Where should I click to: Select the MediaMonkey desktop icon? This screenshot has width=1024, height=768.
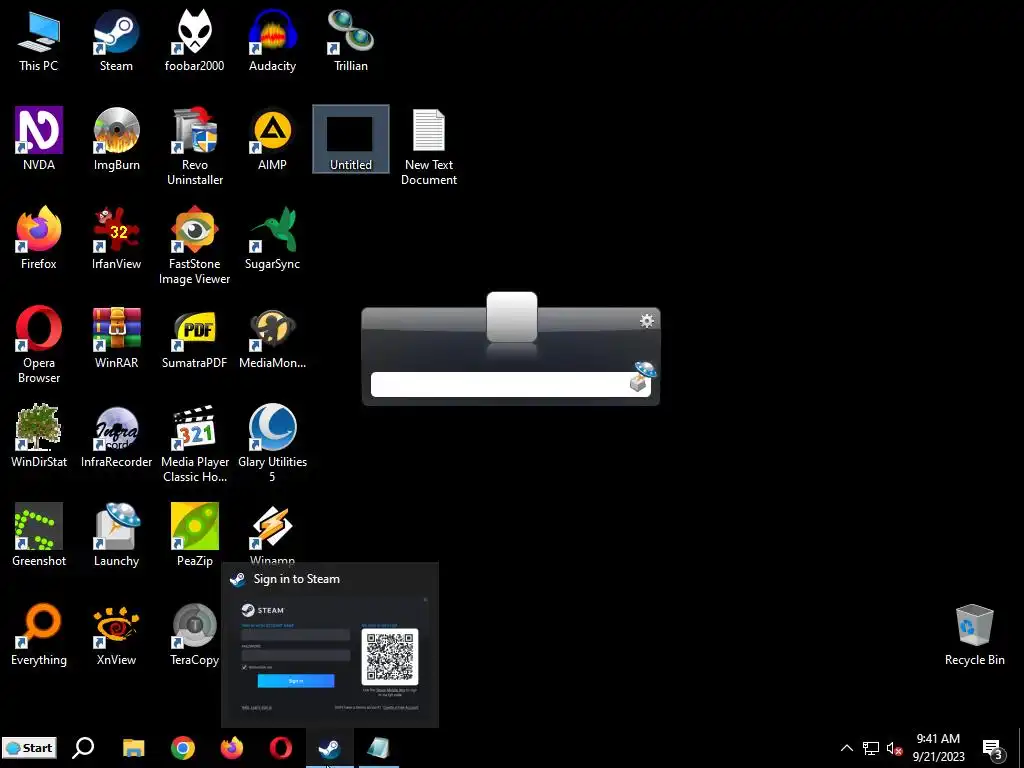pyautogui.click(x=272, y=338)
